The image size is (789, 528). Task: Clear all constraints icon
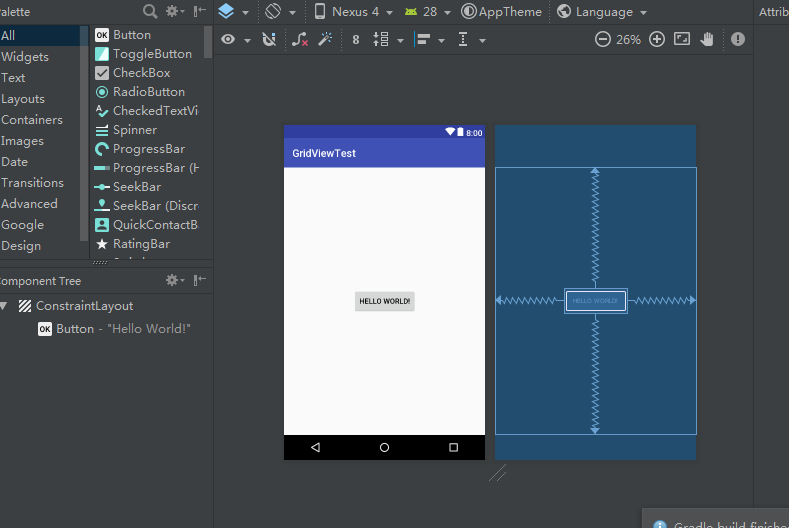click(x=300, y=39)
